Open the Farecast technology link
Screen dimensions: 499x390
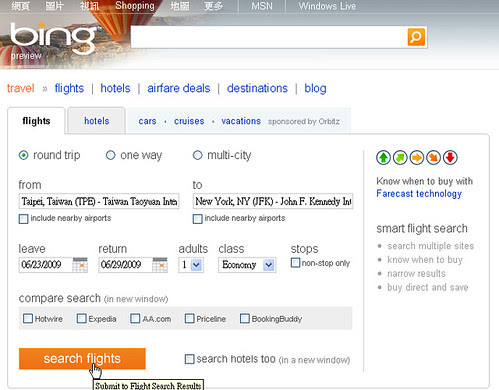419,194
